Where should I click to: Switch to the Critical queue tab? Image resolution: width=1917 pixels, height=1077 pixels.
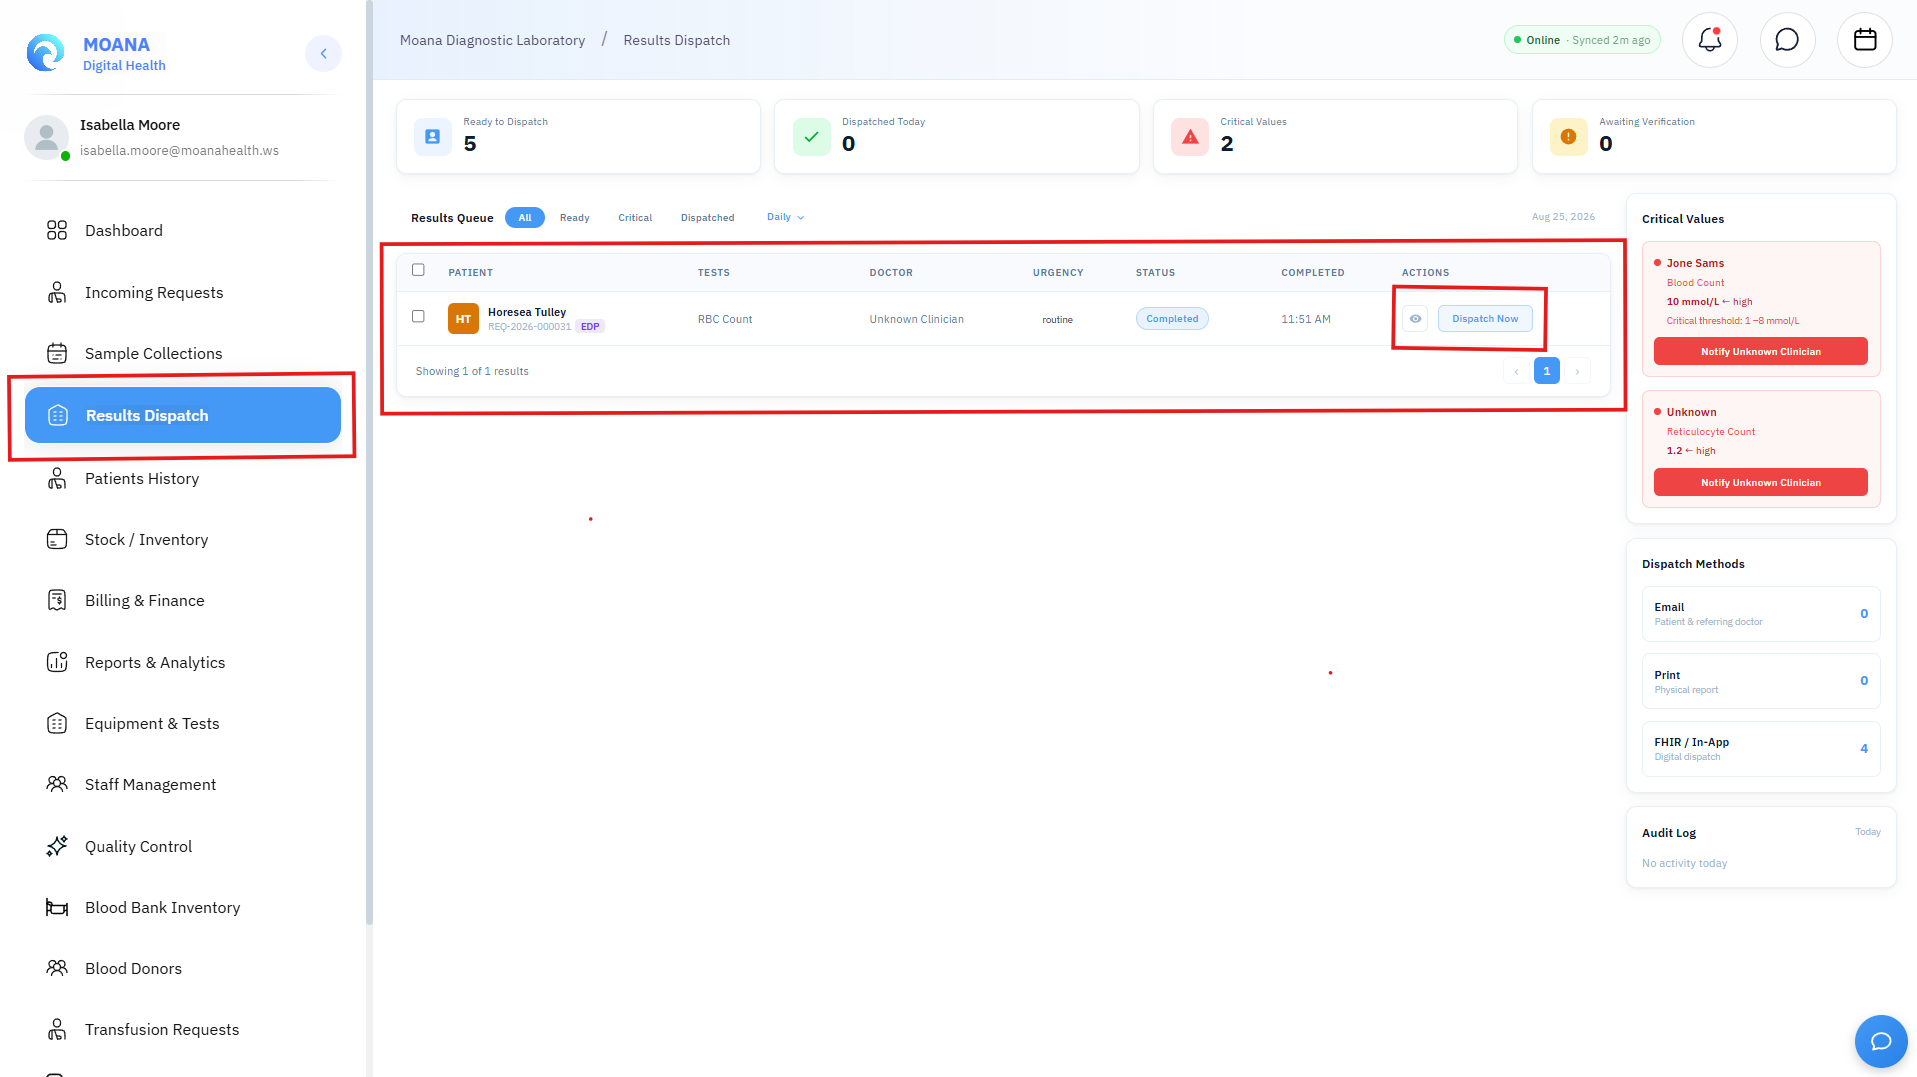[x=635, y=218]
